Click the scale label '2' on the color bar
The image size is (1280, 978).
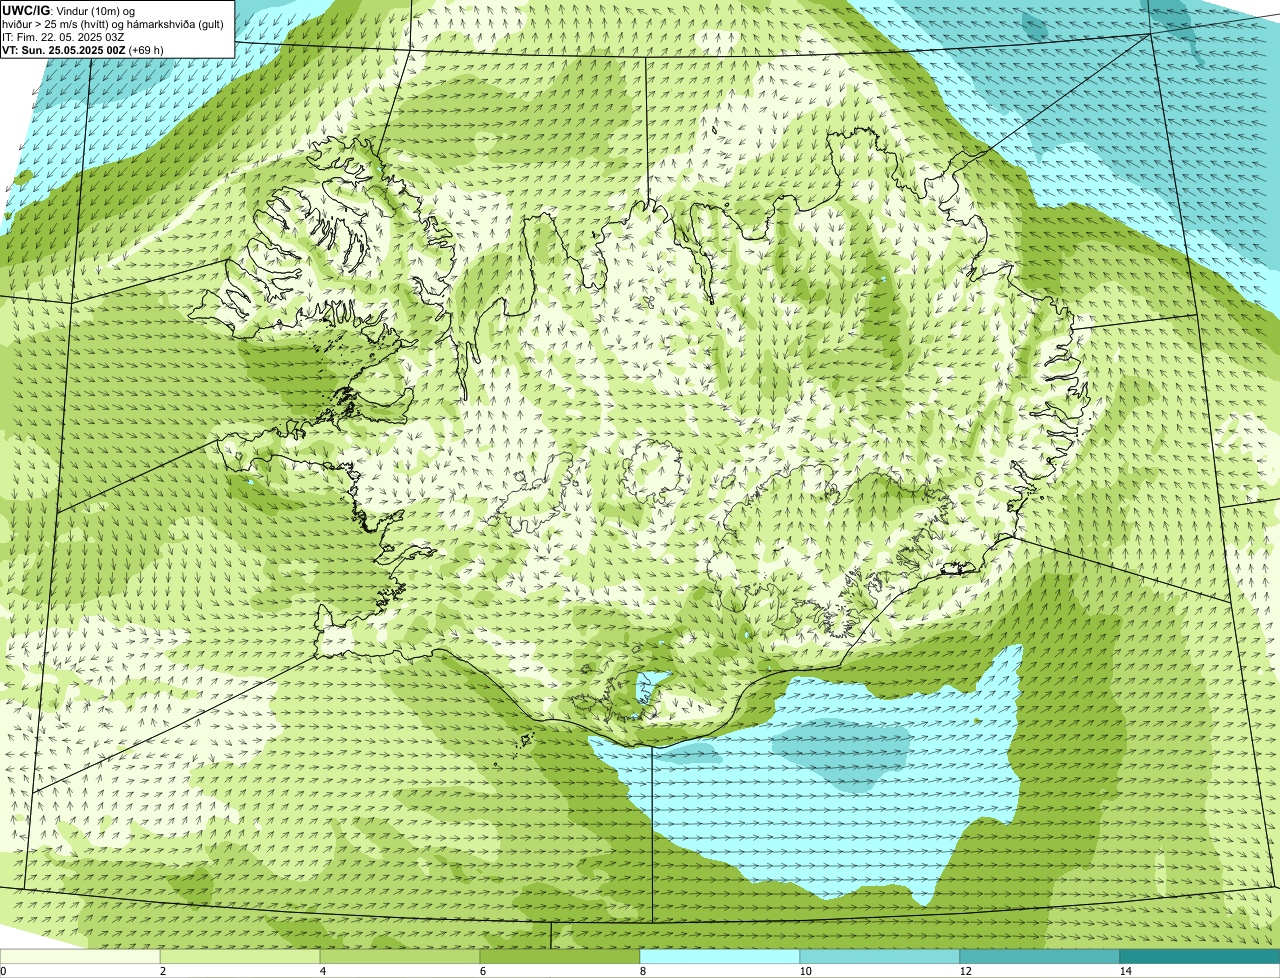(x=162, y=971)
